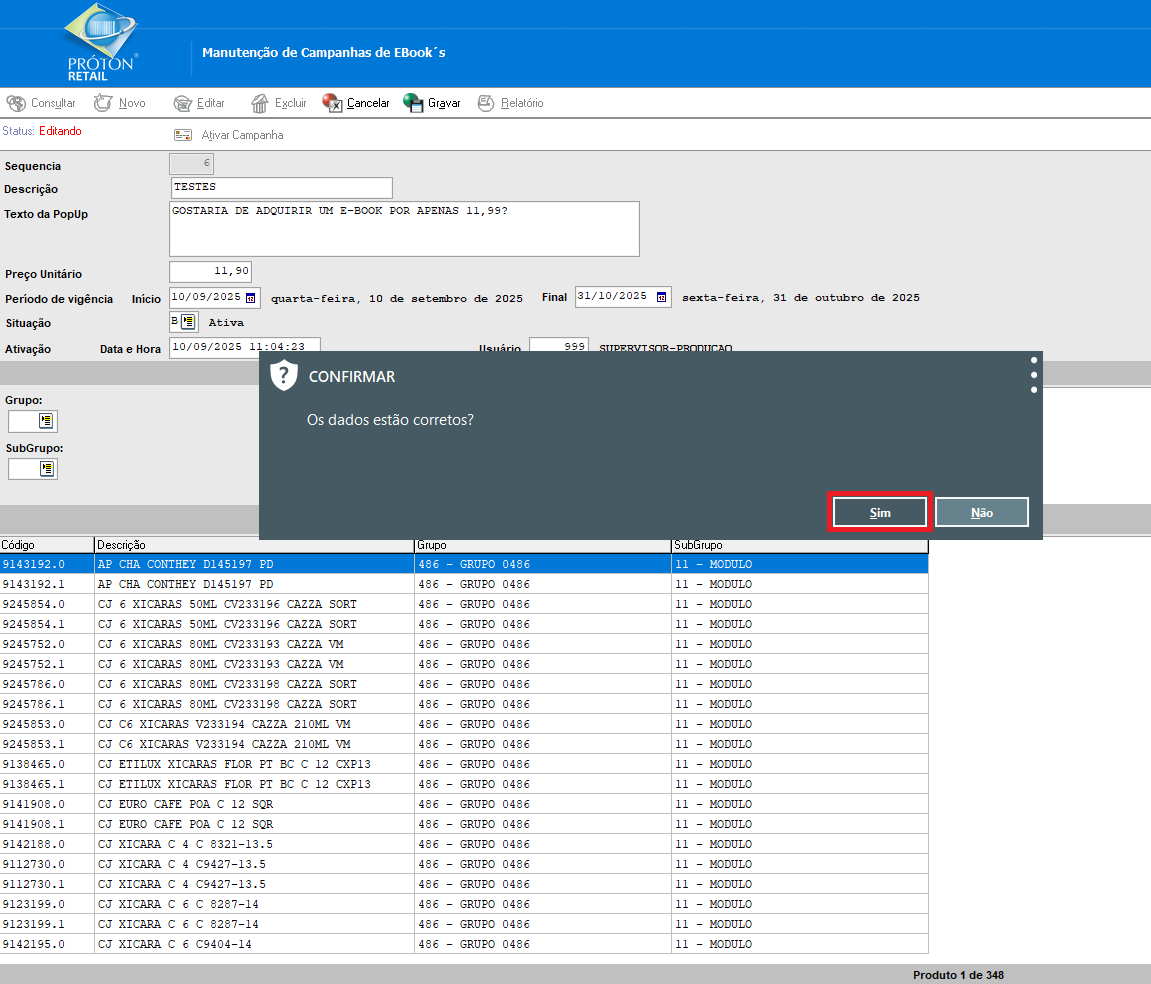Select row with code 9245752.0
1151x984 pixels.
click(x=464, y=644)
